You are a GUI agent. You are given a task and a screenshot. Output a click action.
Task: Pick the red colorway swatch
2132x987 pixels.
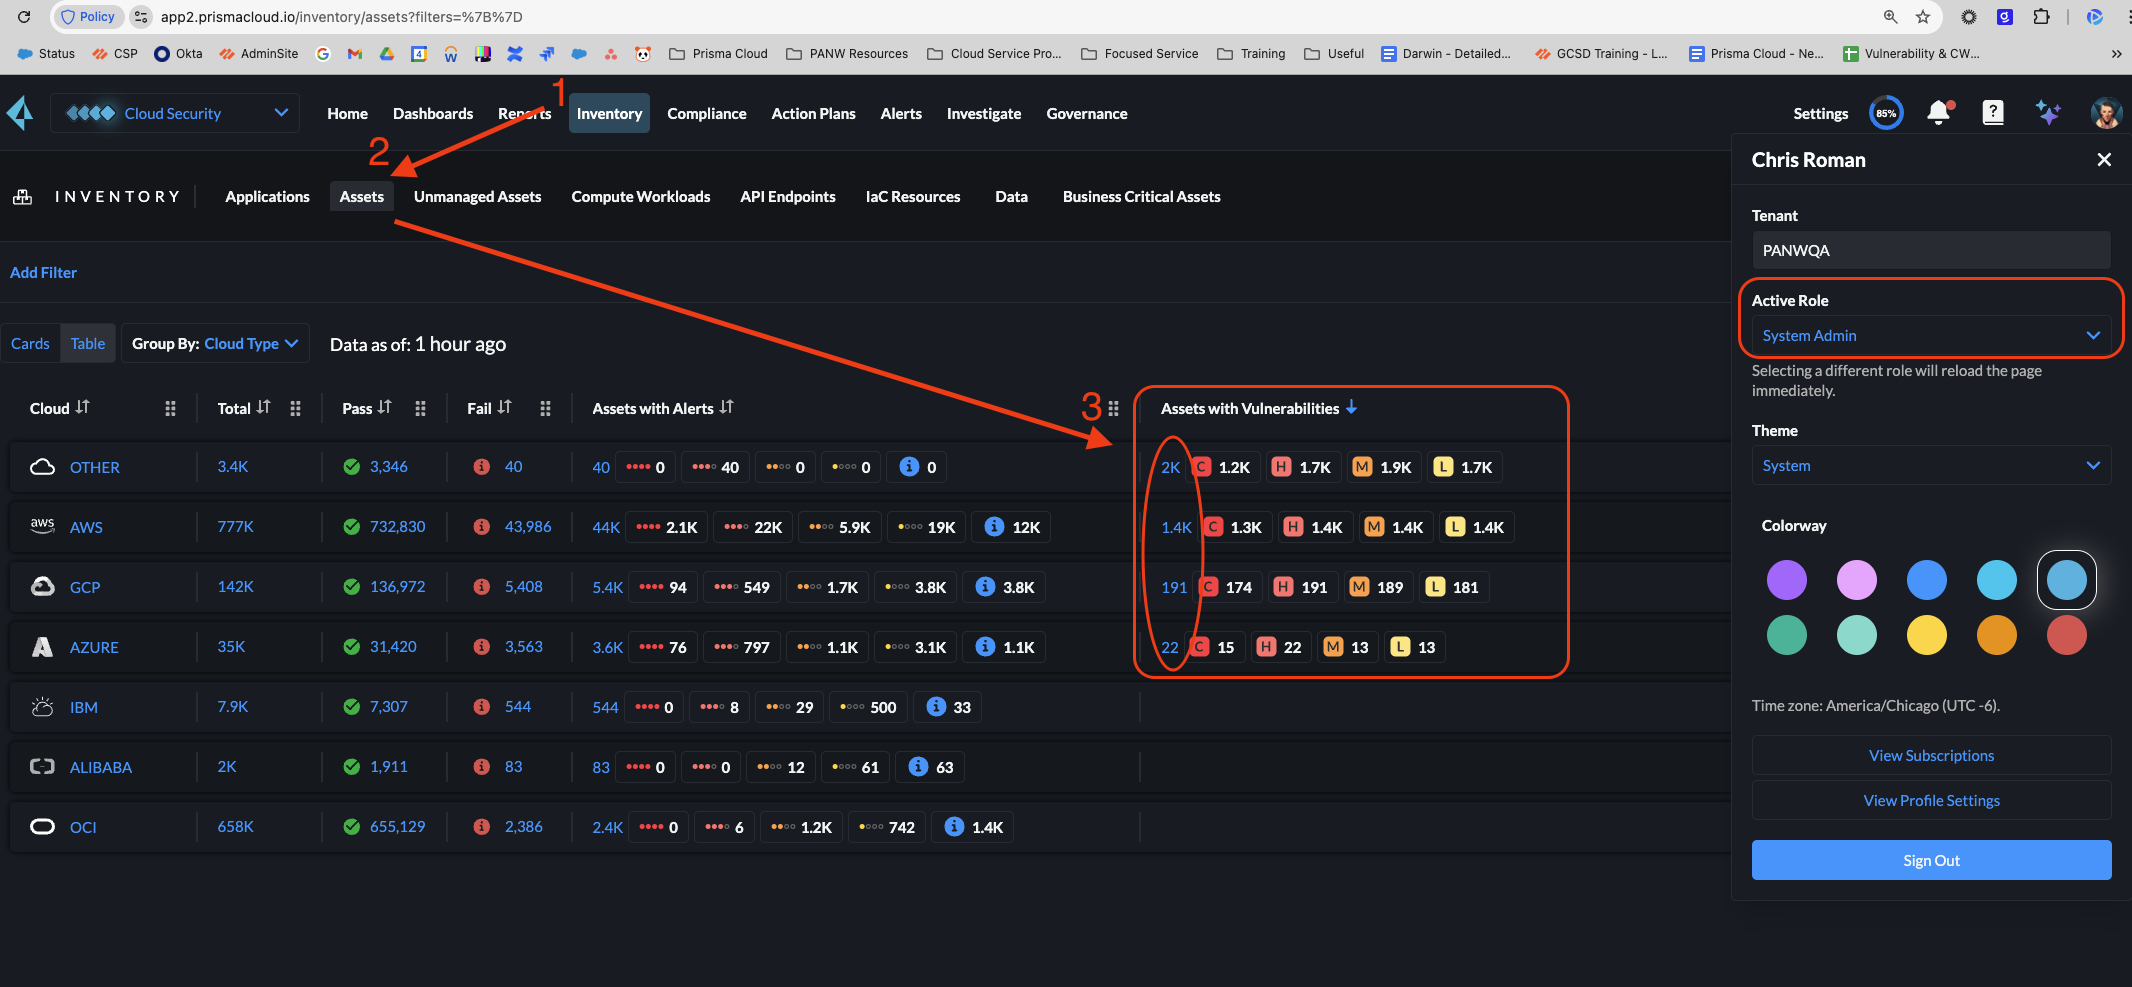coord(2066,635)
